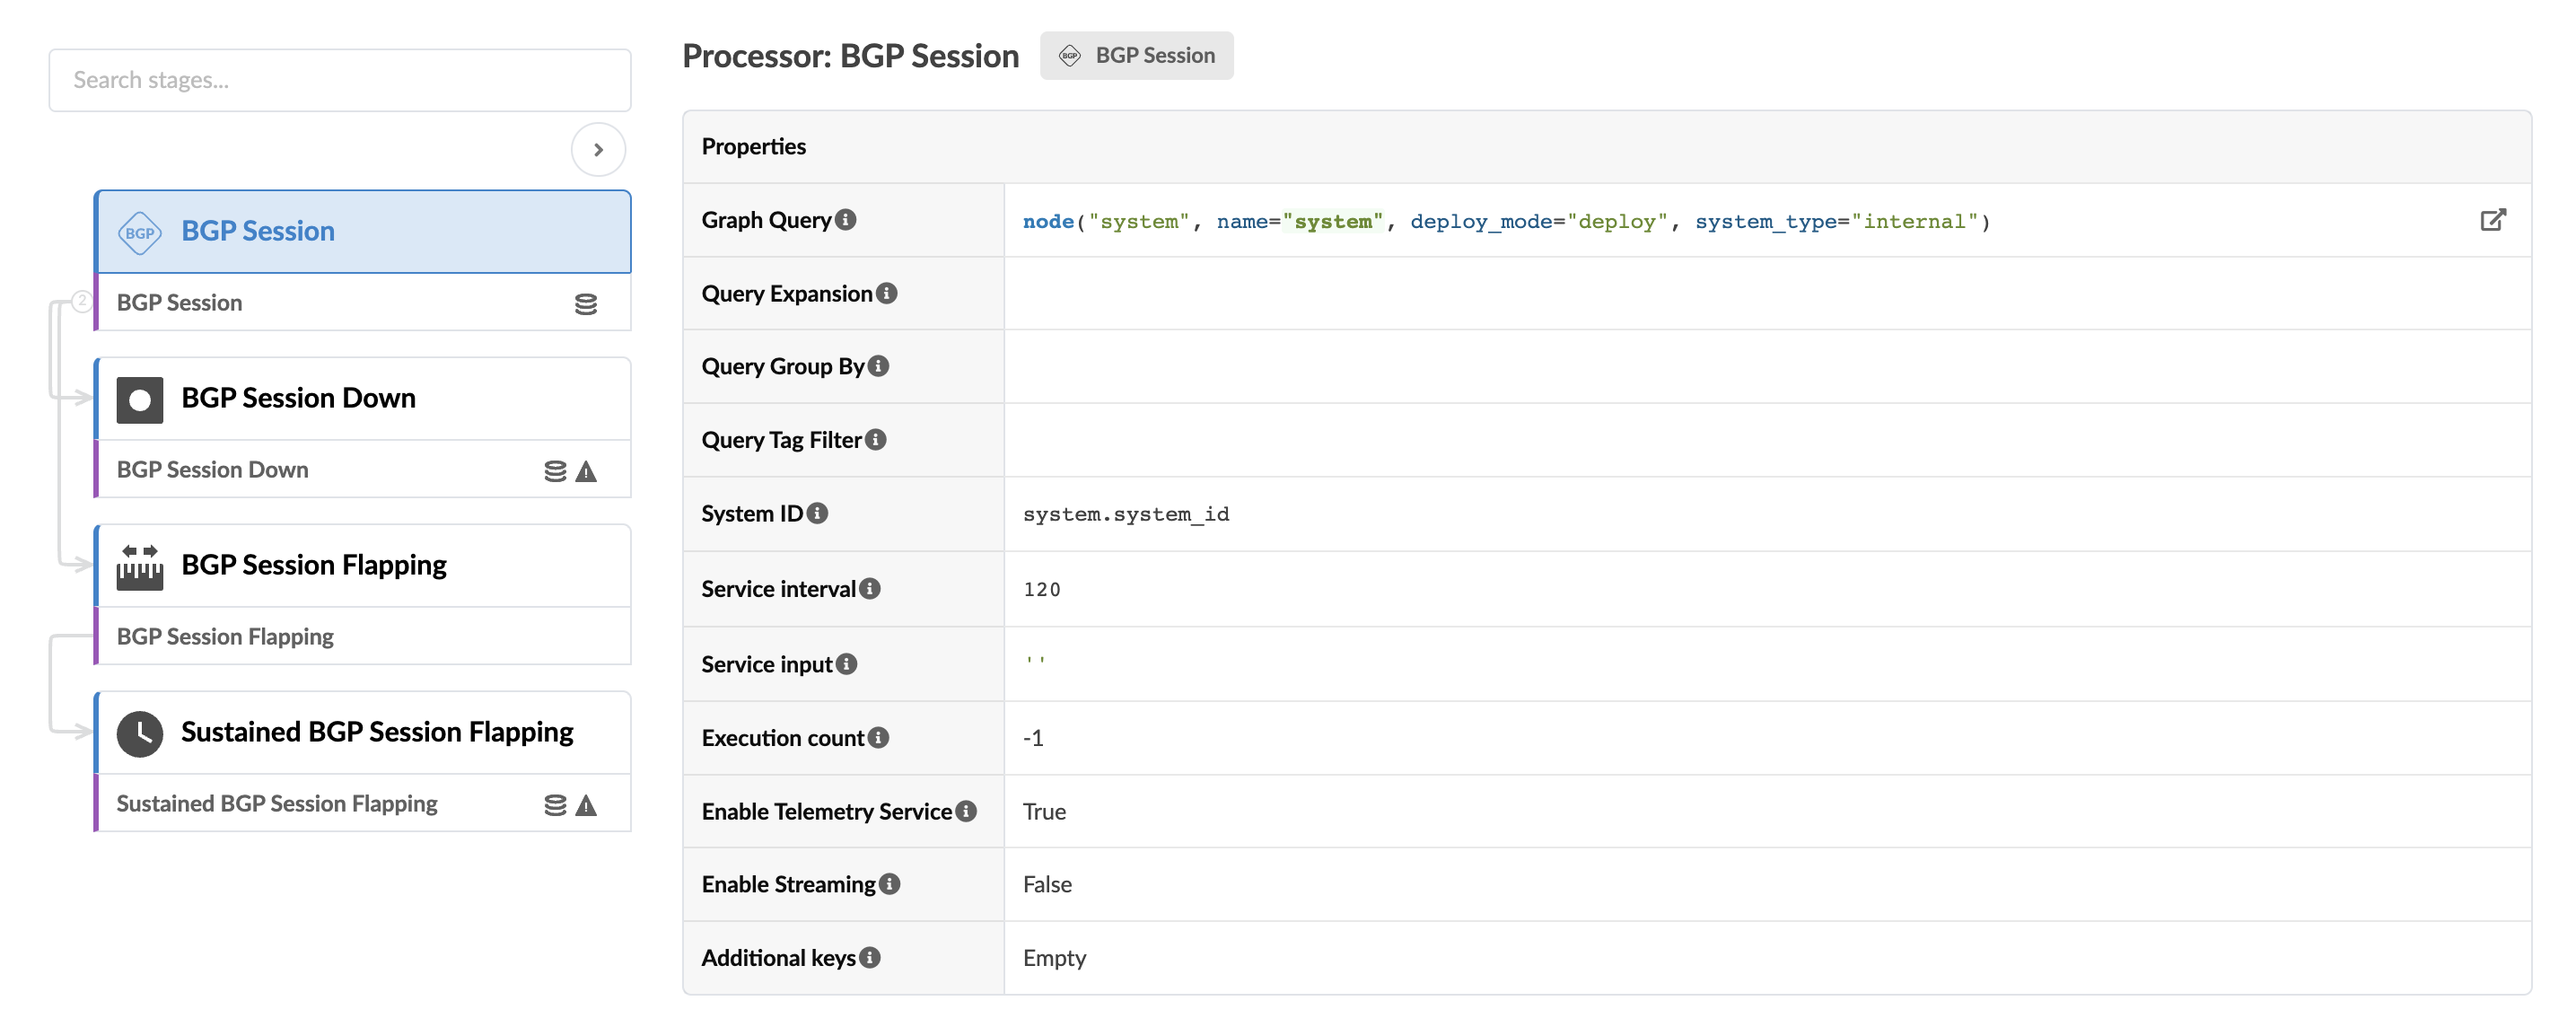
Task: Select the BGP Session Down processor
Action: tap(363, 399)
